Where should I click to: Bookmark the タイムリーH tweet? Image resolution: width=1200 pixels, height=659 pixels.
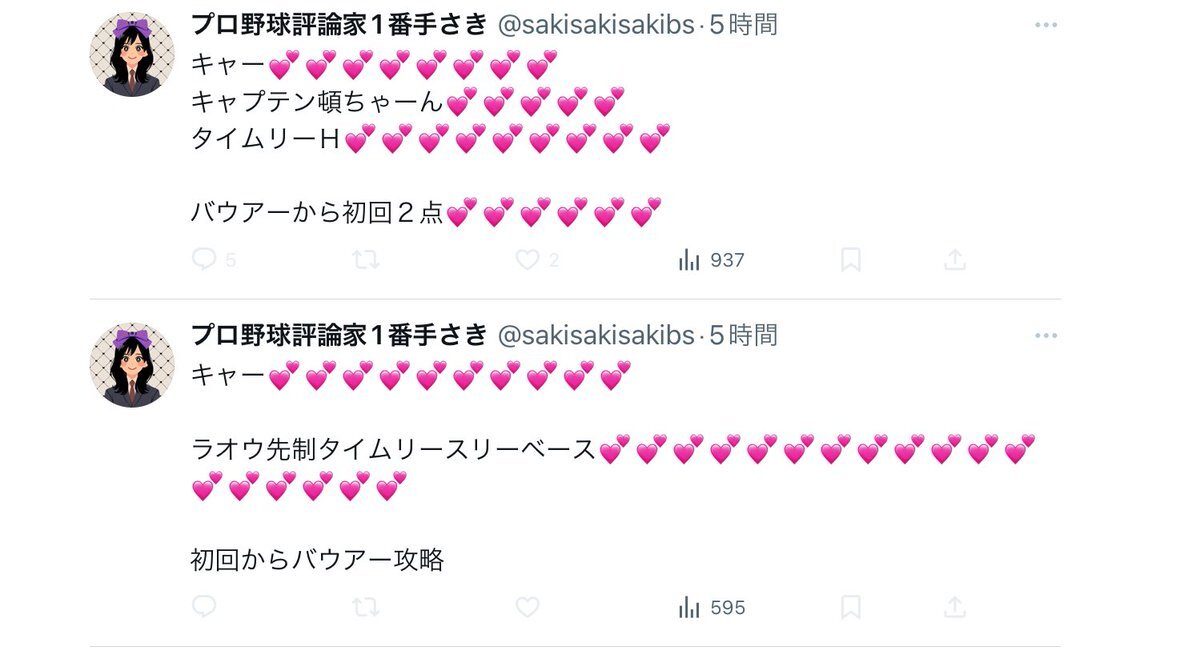pyautogui.click(x=850, y=260)
